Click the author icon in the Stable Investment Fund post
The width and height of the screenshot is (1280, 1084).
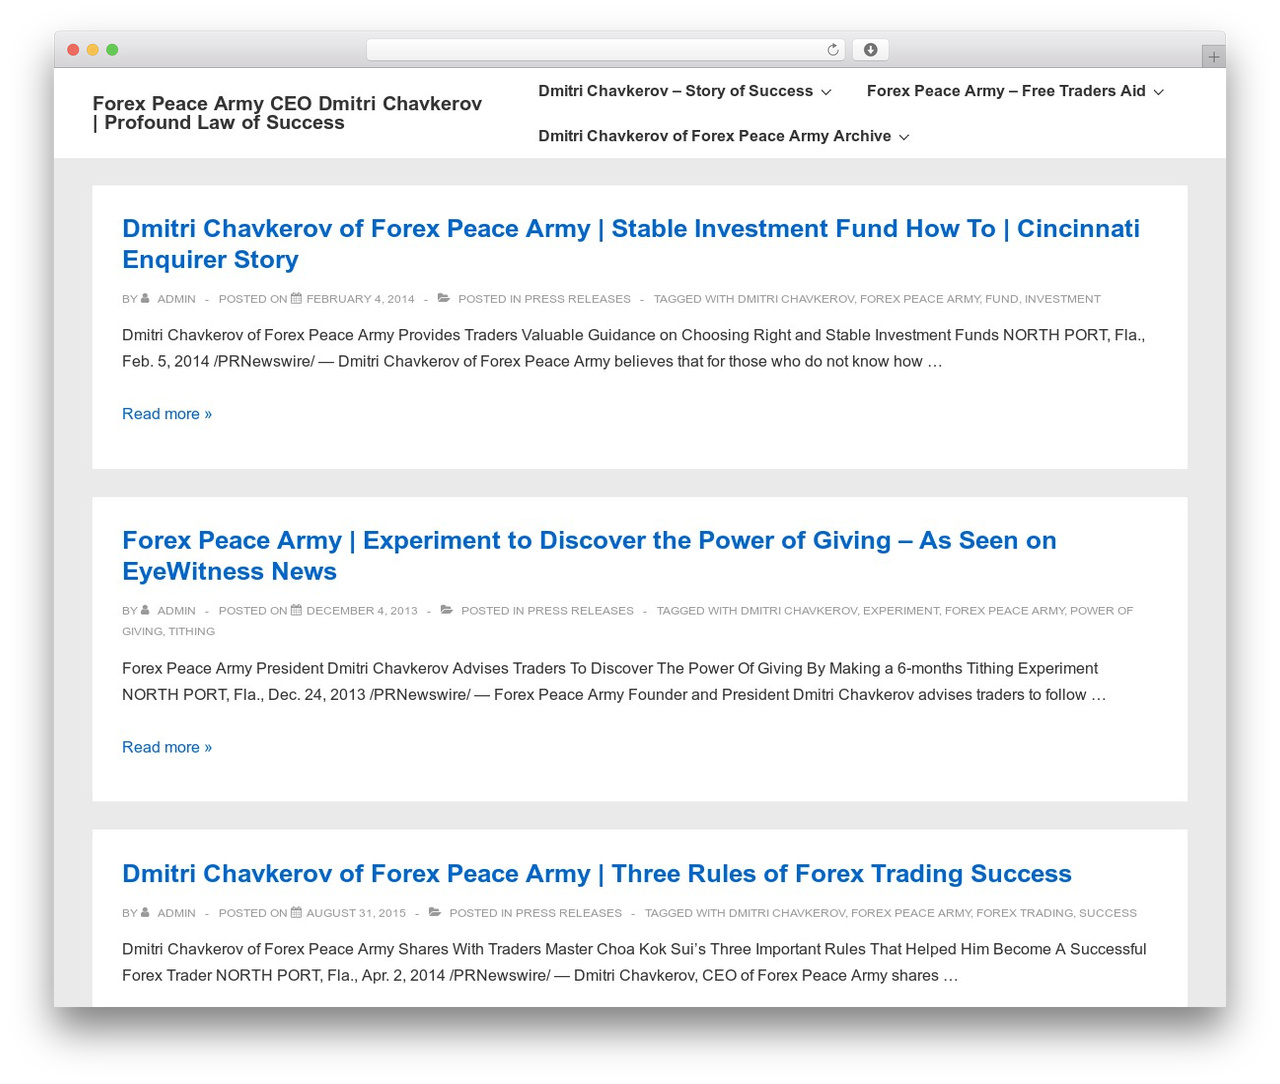tap(145, 298)
